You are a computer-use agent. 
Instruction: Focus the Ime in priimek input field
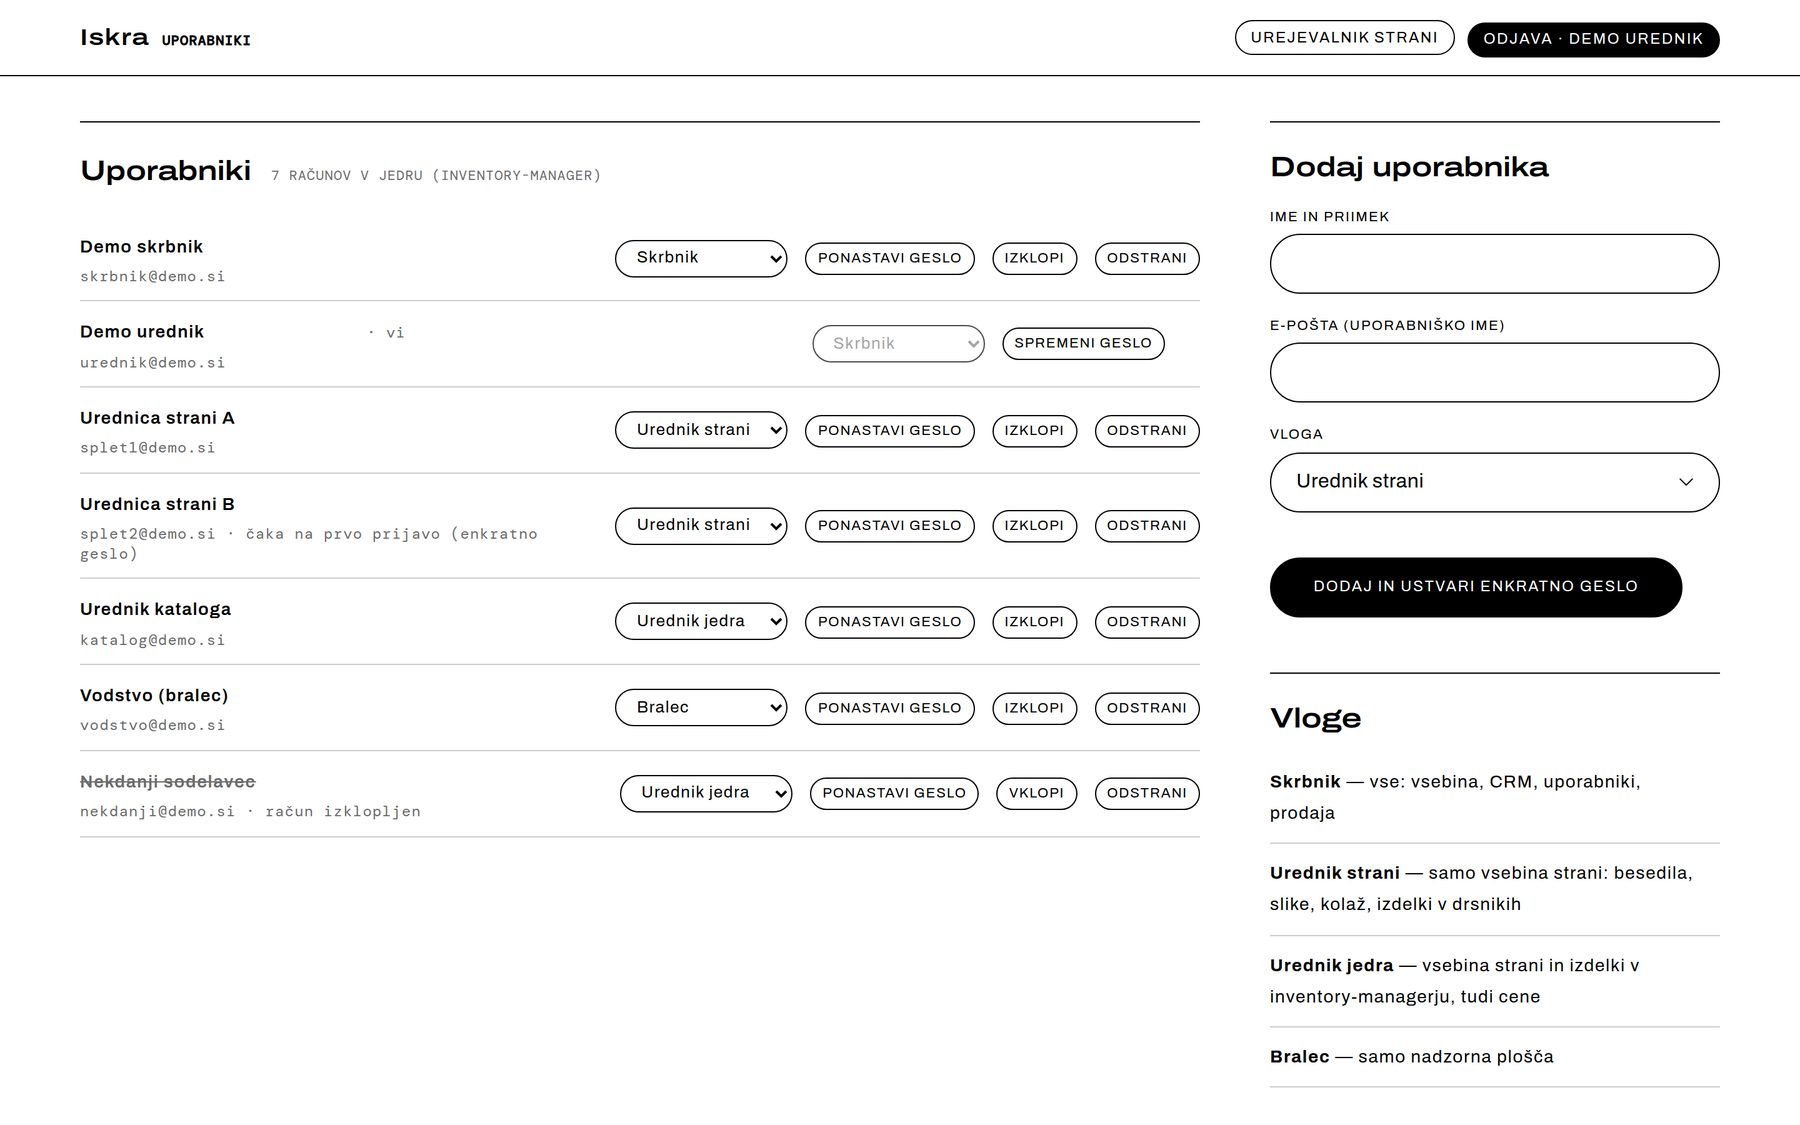point(1494,264)
